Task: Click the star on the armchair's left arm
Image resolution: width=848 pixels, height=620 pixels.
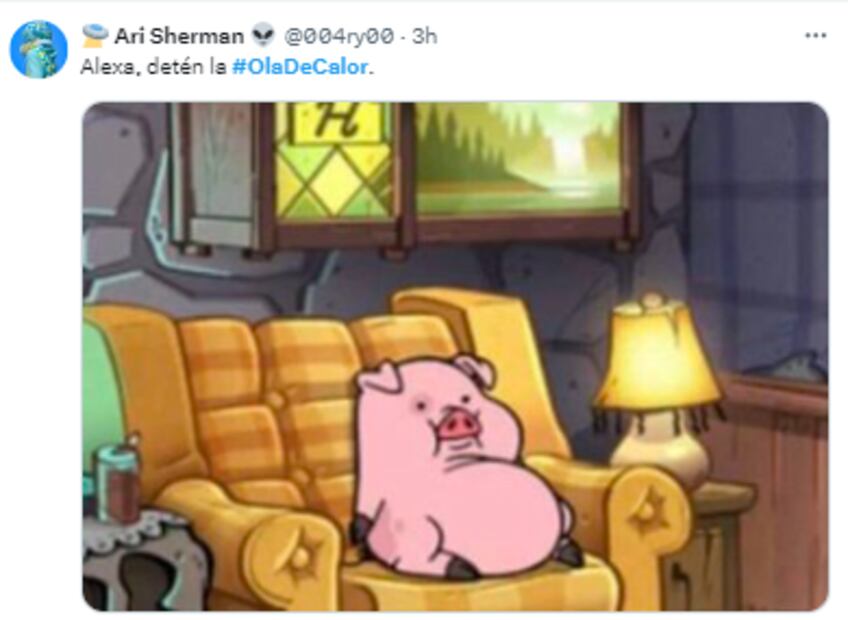Action: (x=299, y=555)
